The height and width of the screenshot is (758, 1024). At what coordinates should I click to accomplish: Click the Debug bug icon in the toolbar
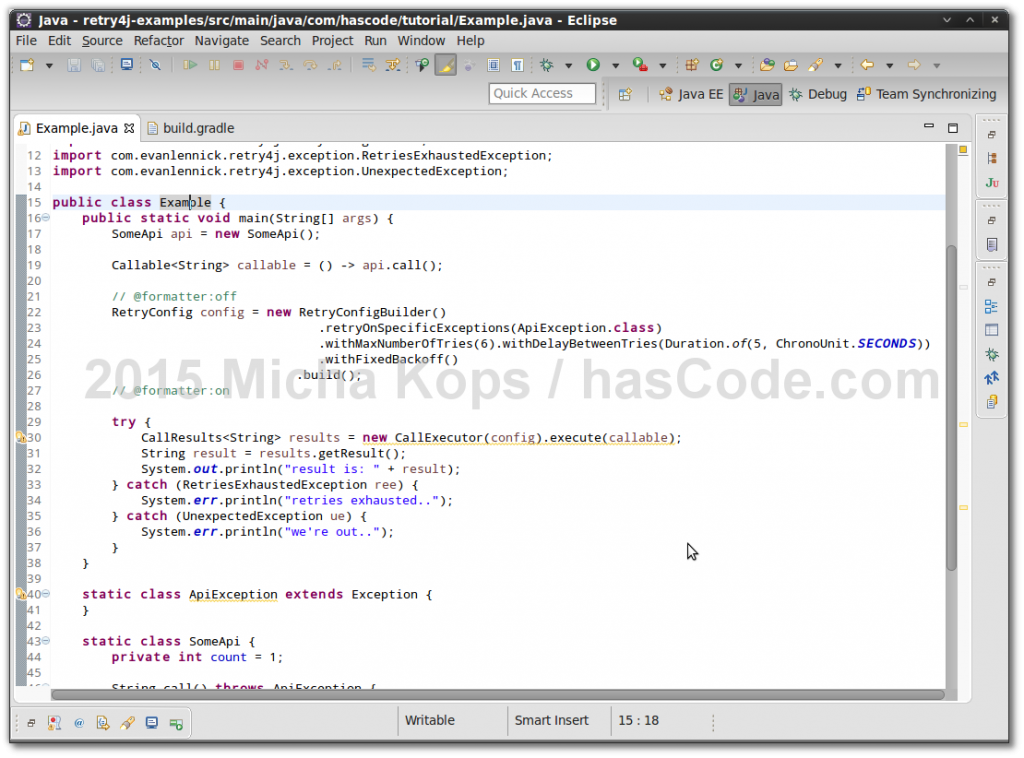pos(545,64)
